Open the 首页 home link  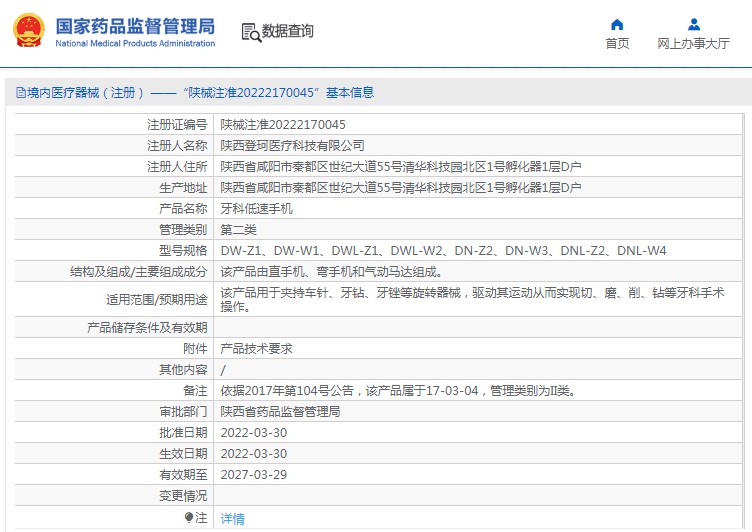pos(617,44)
